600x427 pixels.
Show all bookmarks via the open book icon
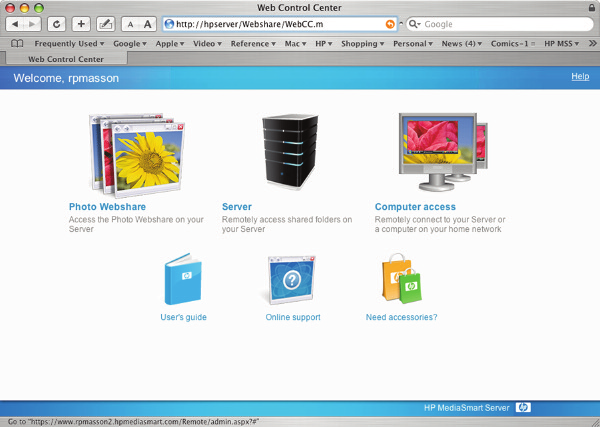click(x=17, y=44)
